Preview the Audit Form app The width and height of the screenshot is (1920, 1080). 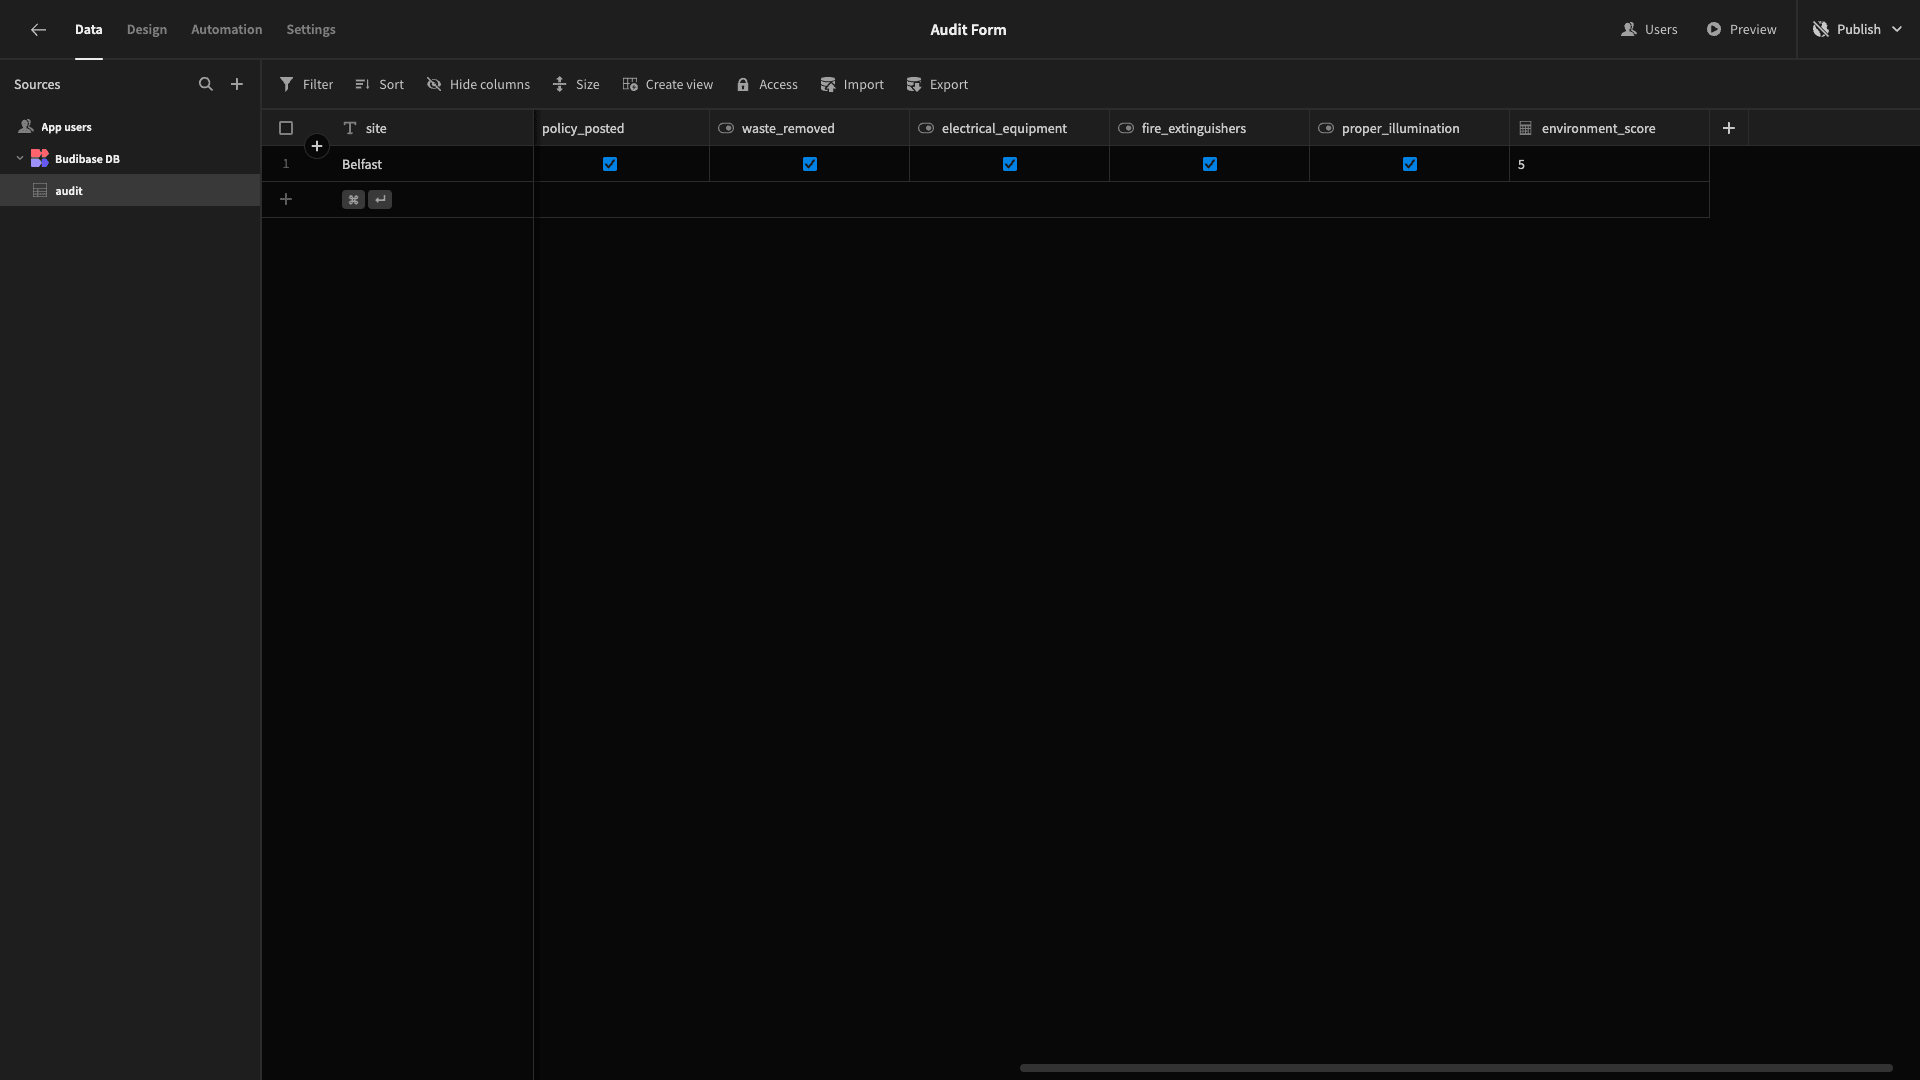click(1741, 30)
